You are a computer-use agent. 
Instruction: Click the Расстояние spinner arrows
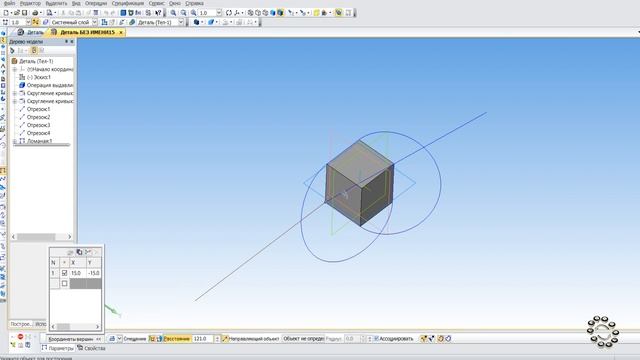coord(217,338)
